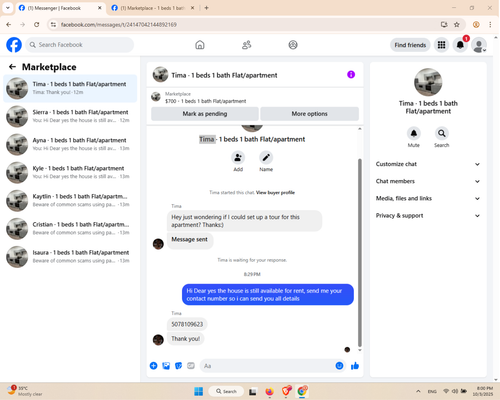Open the Windows Start menu
The image size is (500, 400).
(x=199, y=391)
